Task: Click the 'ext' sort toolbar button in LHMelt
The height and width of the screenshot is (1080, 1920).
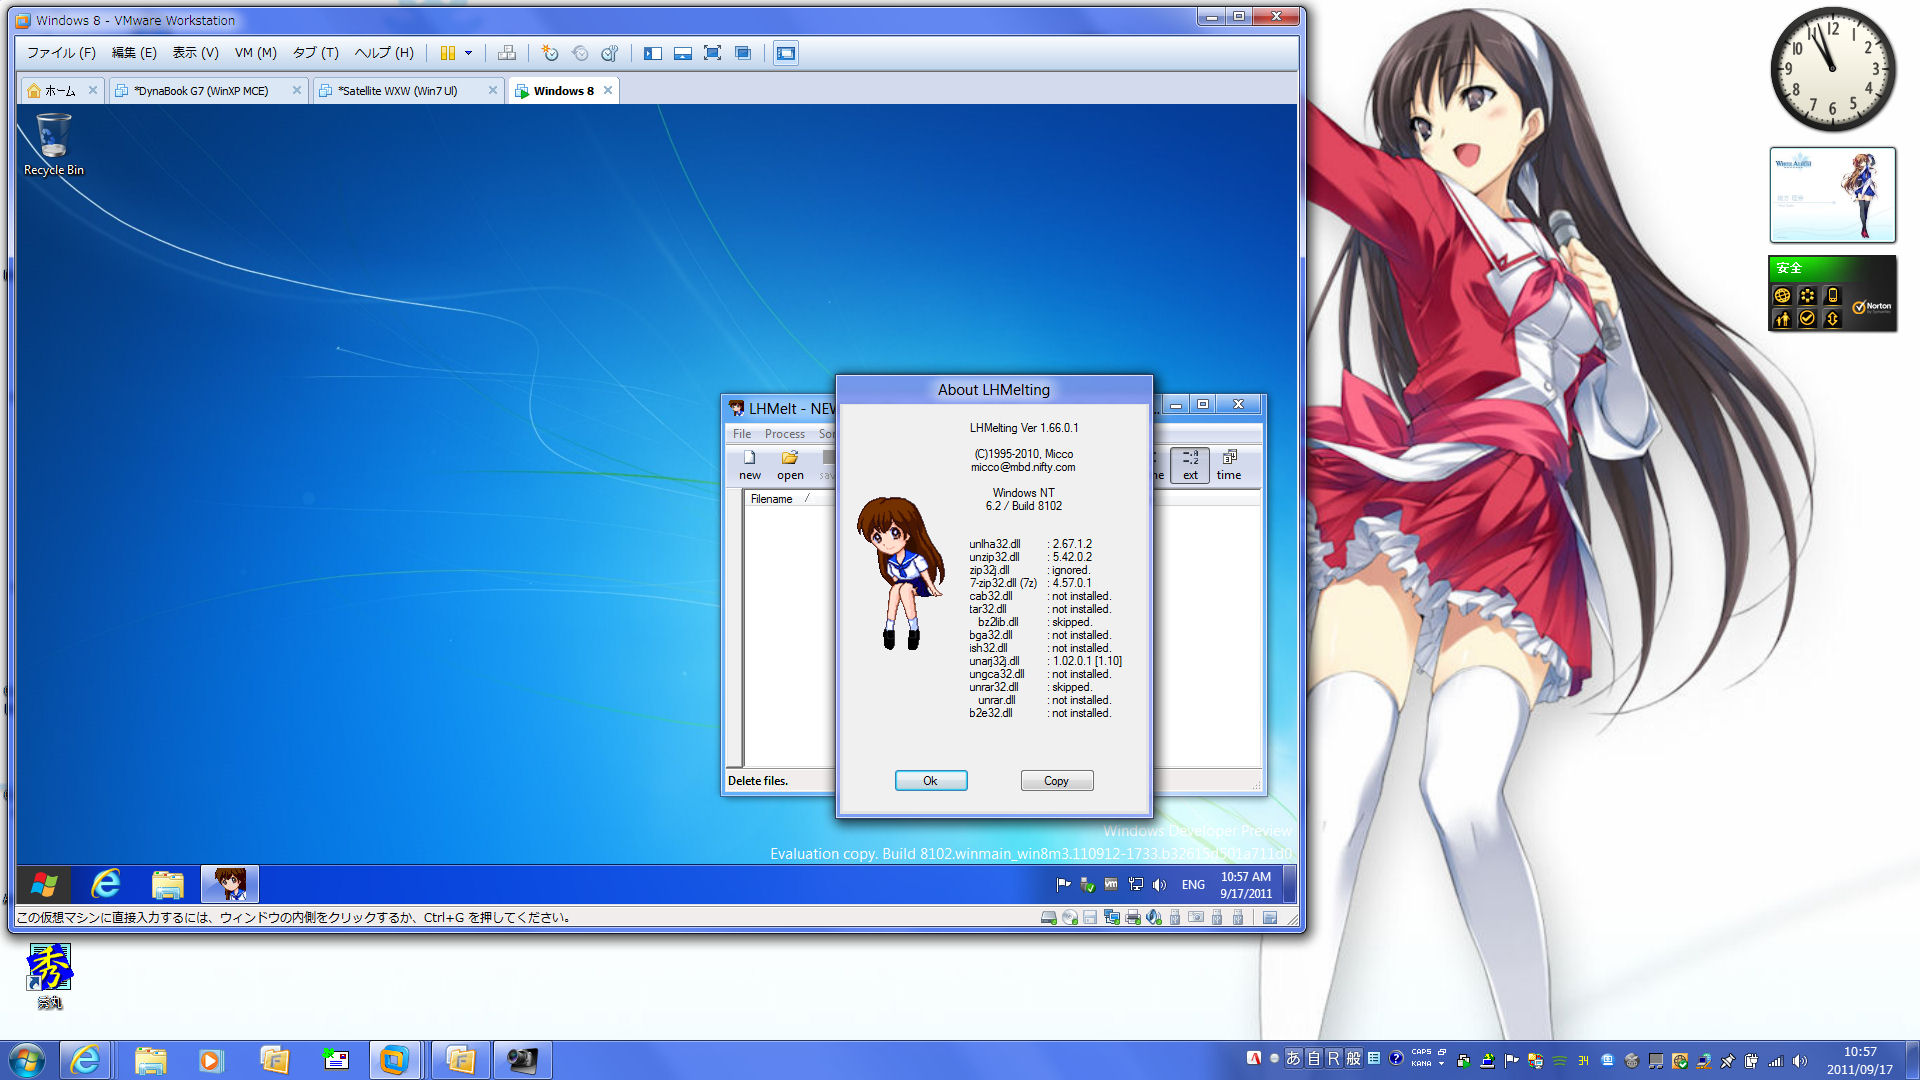Action: [x=1190, y=465]
